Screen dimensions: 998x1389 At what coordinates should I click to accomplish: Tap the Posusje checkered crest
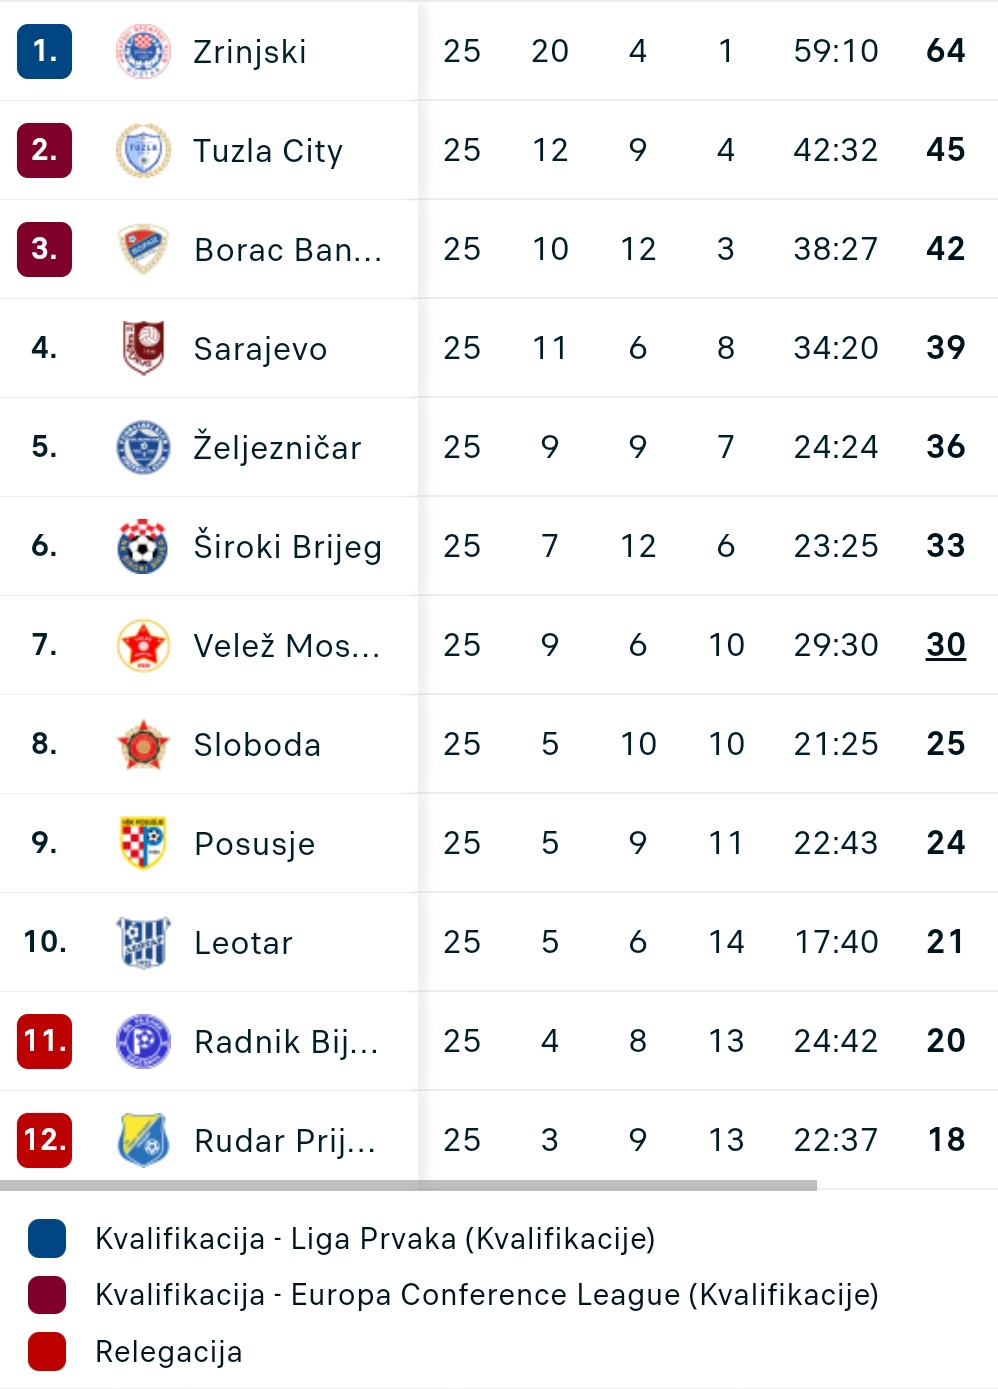pos(143,843)
